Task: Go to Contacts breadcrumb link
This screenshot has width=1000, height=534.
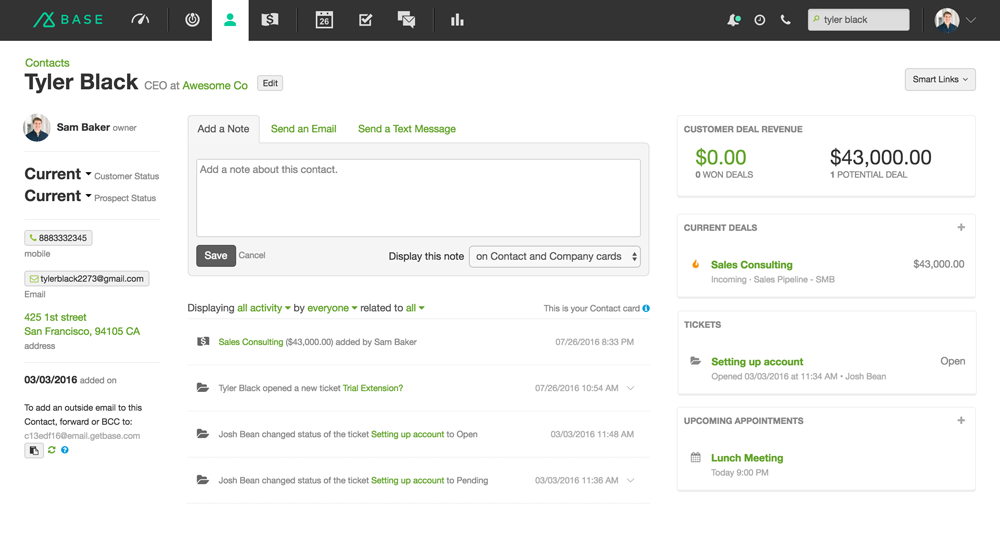Action: (47, 63)
